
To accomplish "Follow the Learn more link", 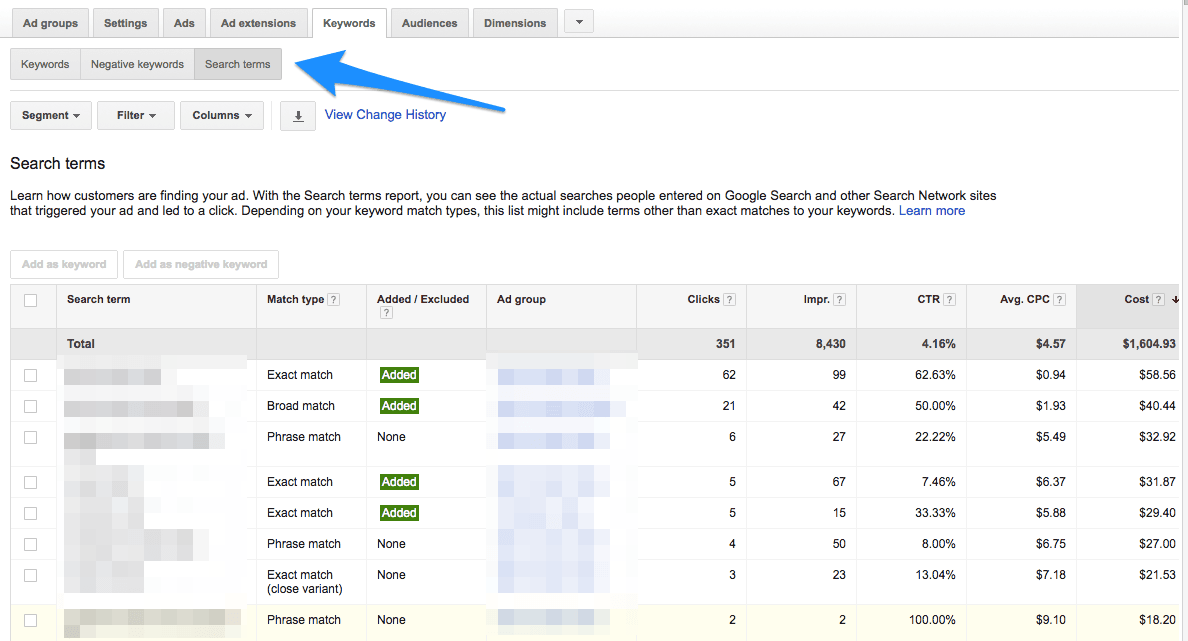I will [932, 211].
